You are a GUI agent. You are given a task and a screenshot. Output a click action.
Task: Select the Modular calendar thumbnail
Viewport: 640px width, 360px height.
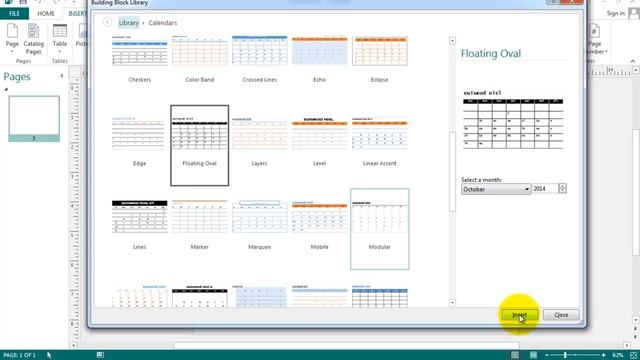click(x=380, y=229)
